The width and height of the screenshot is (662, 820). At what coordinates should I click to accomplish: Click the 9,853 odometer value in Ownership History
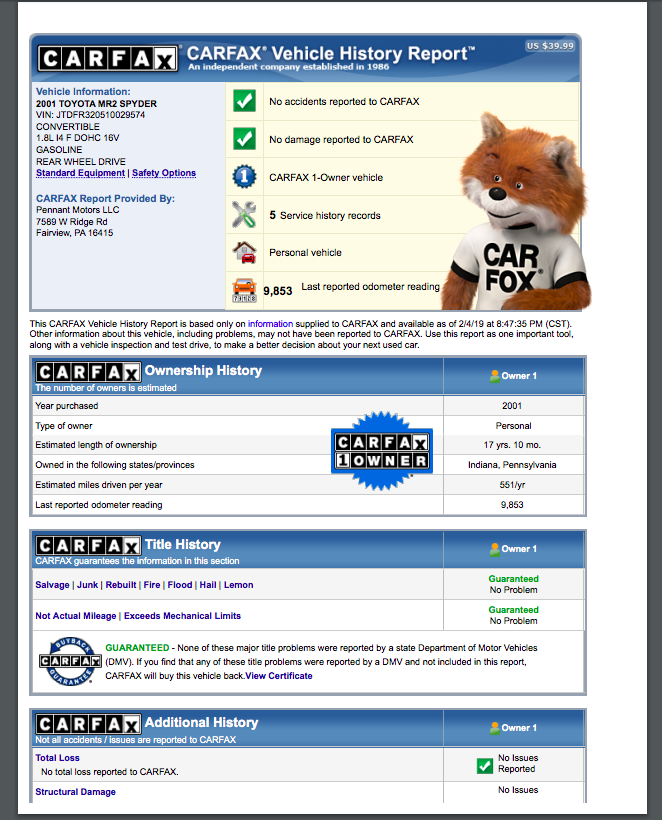512,505
